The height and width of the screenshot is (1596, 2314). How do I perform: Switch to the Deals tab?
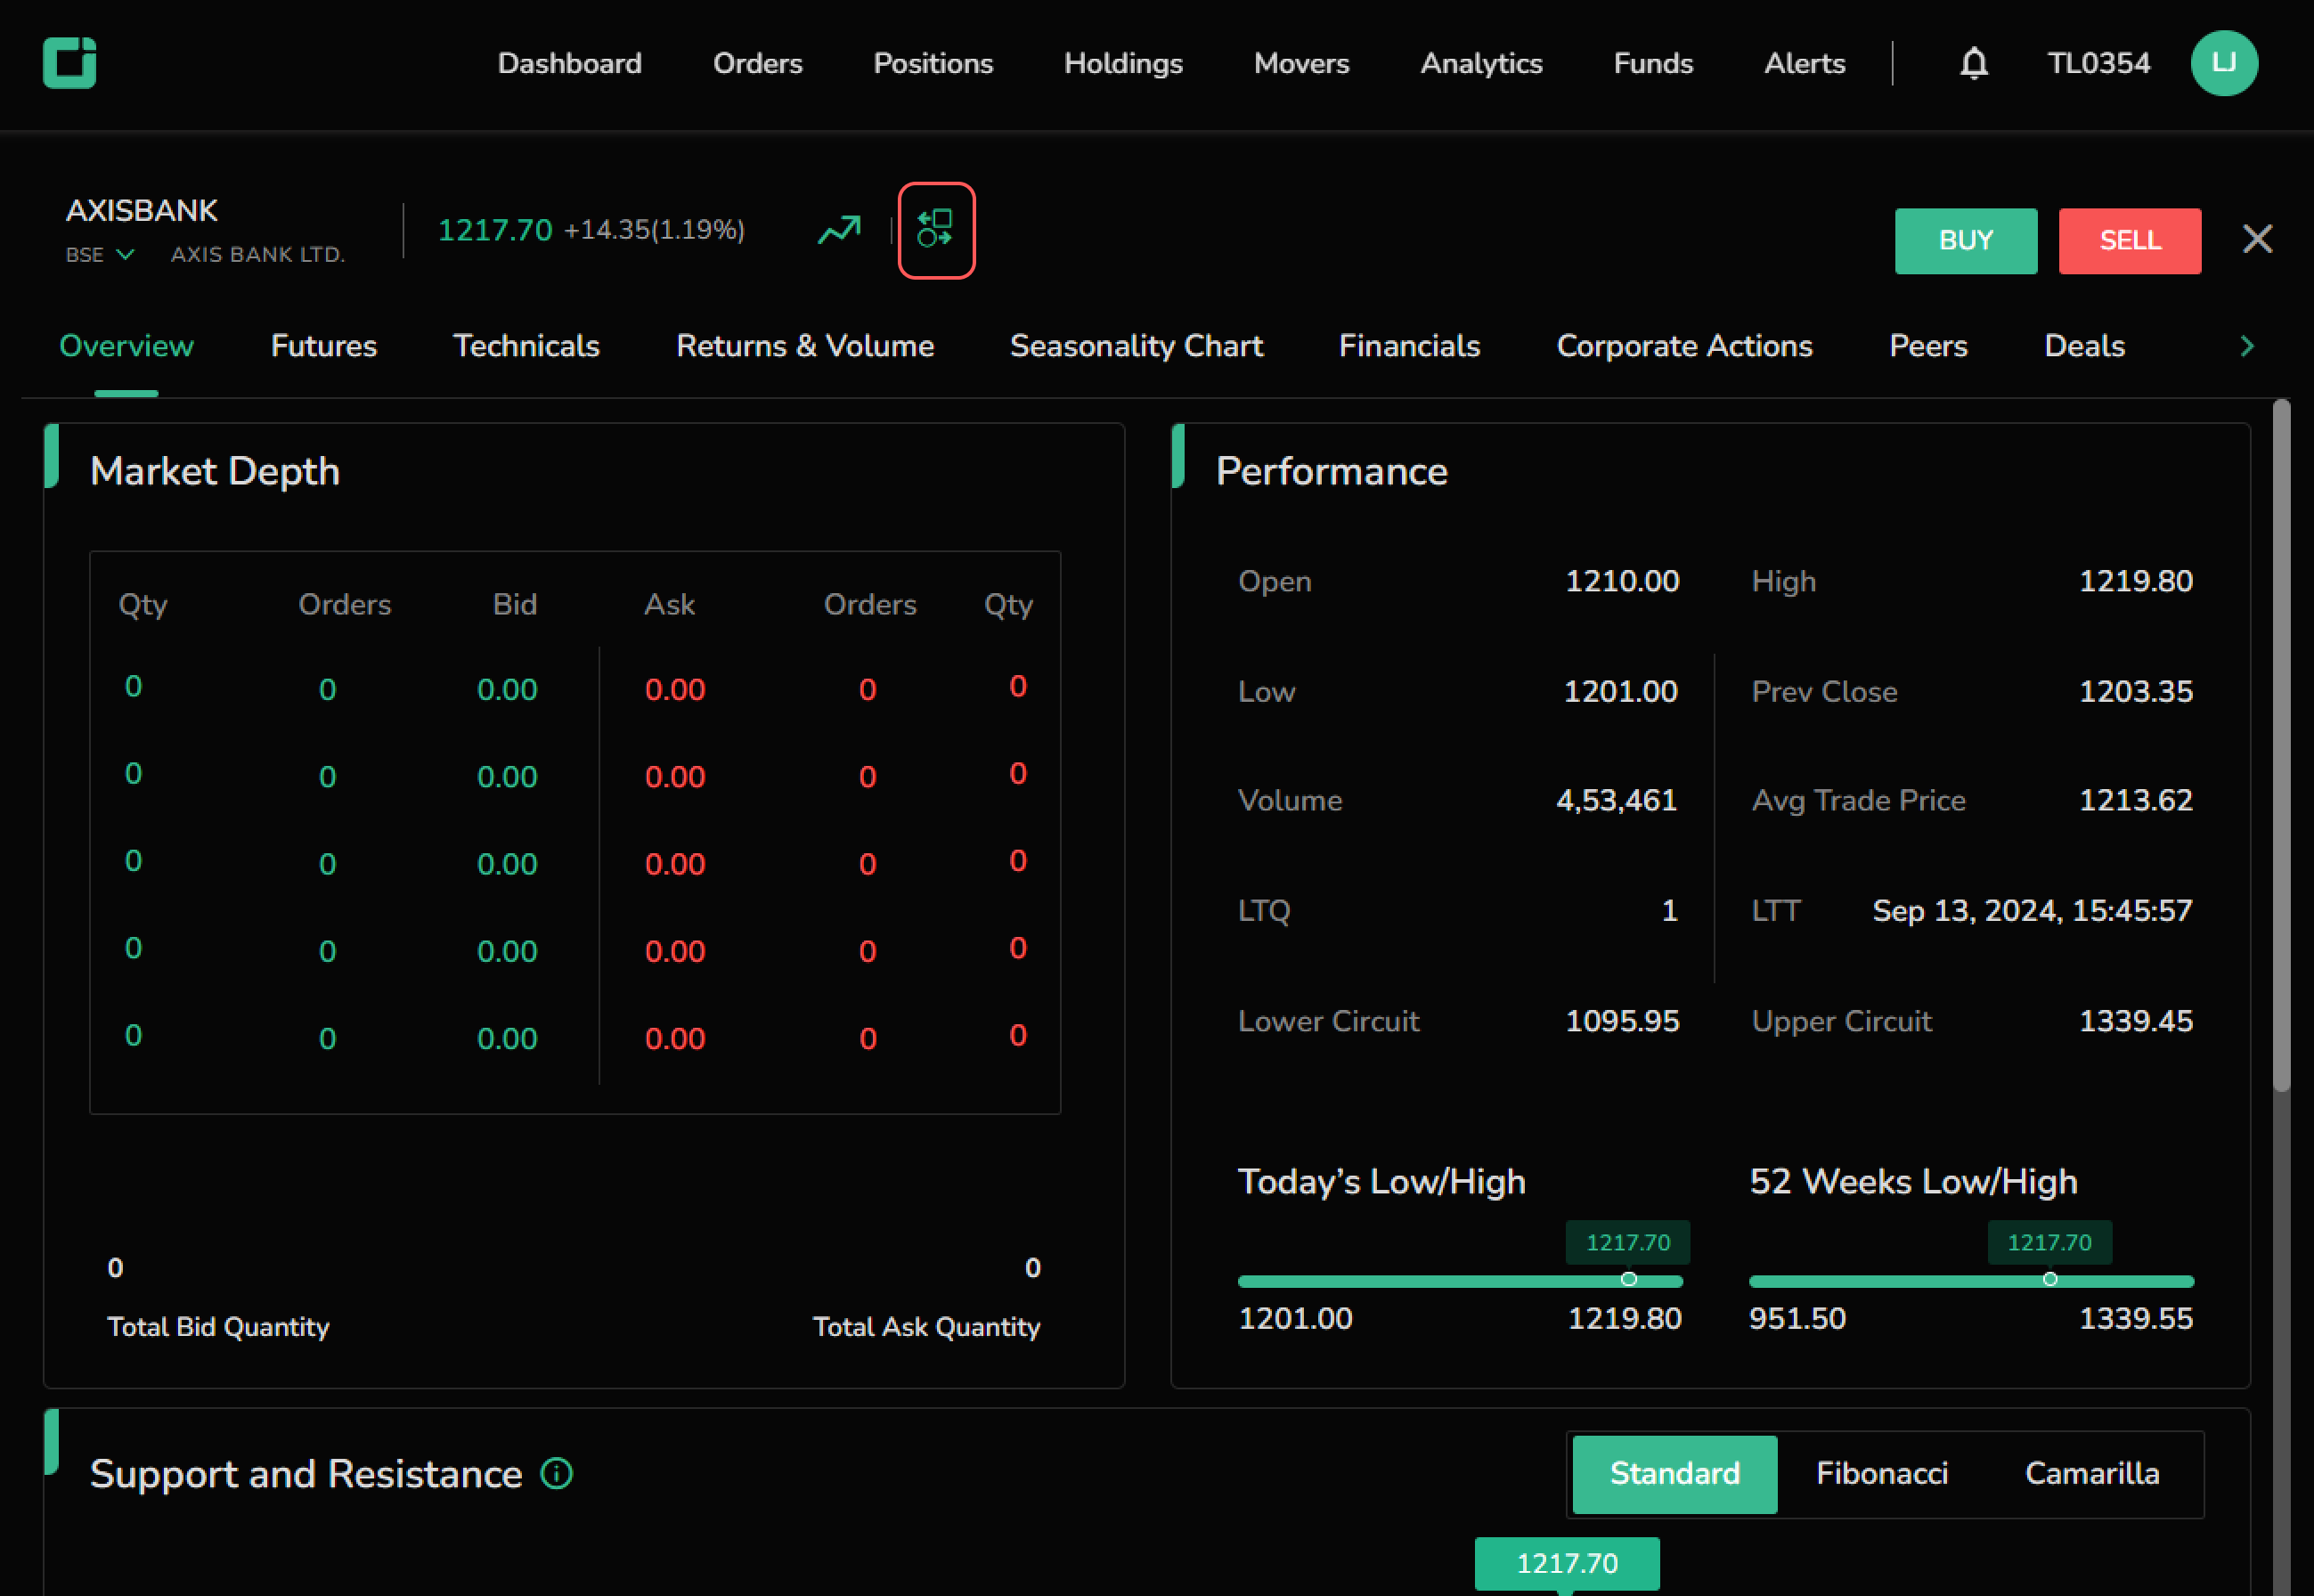(x=2084, y=346)
